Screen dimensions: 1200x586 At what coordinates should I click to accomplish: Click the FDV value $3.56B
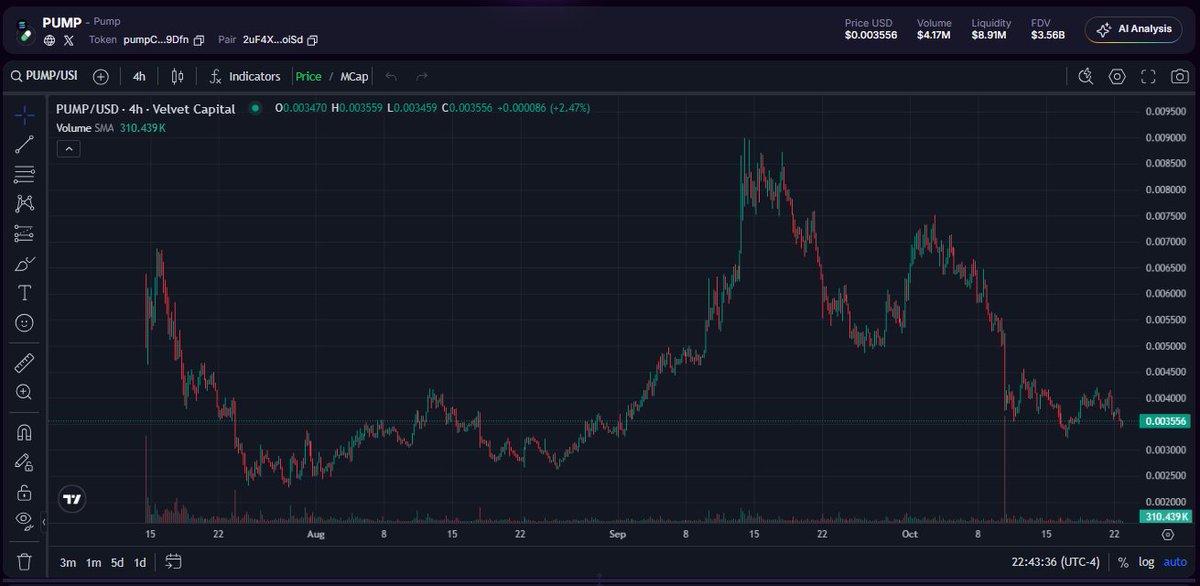point(1050,35)
